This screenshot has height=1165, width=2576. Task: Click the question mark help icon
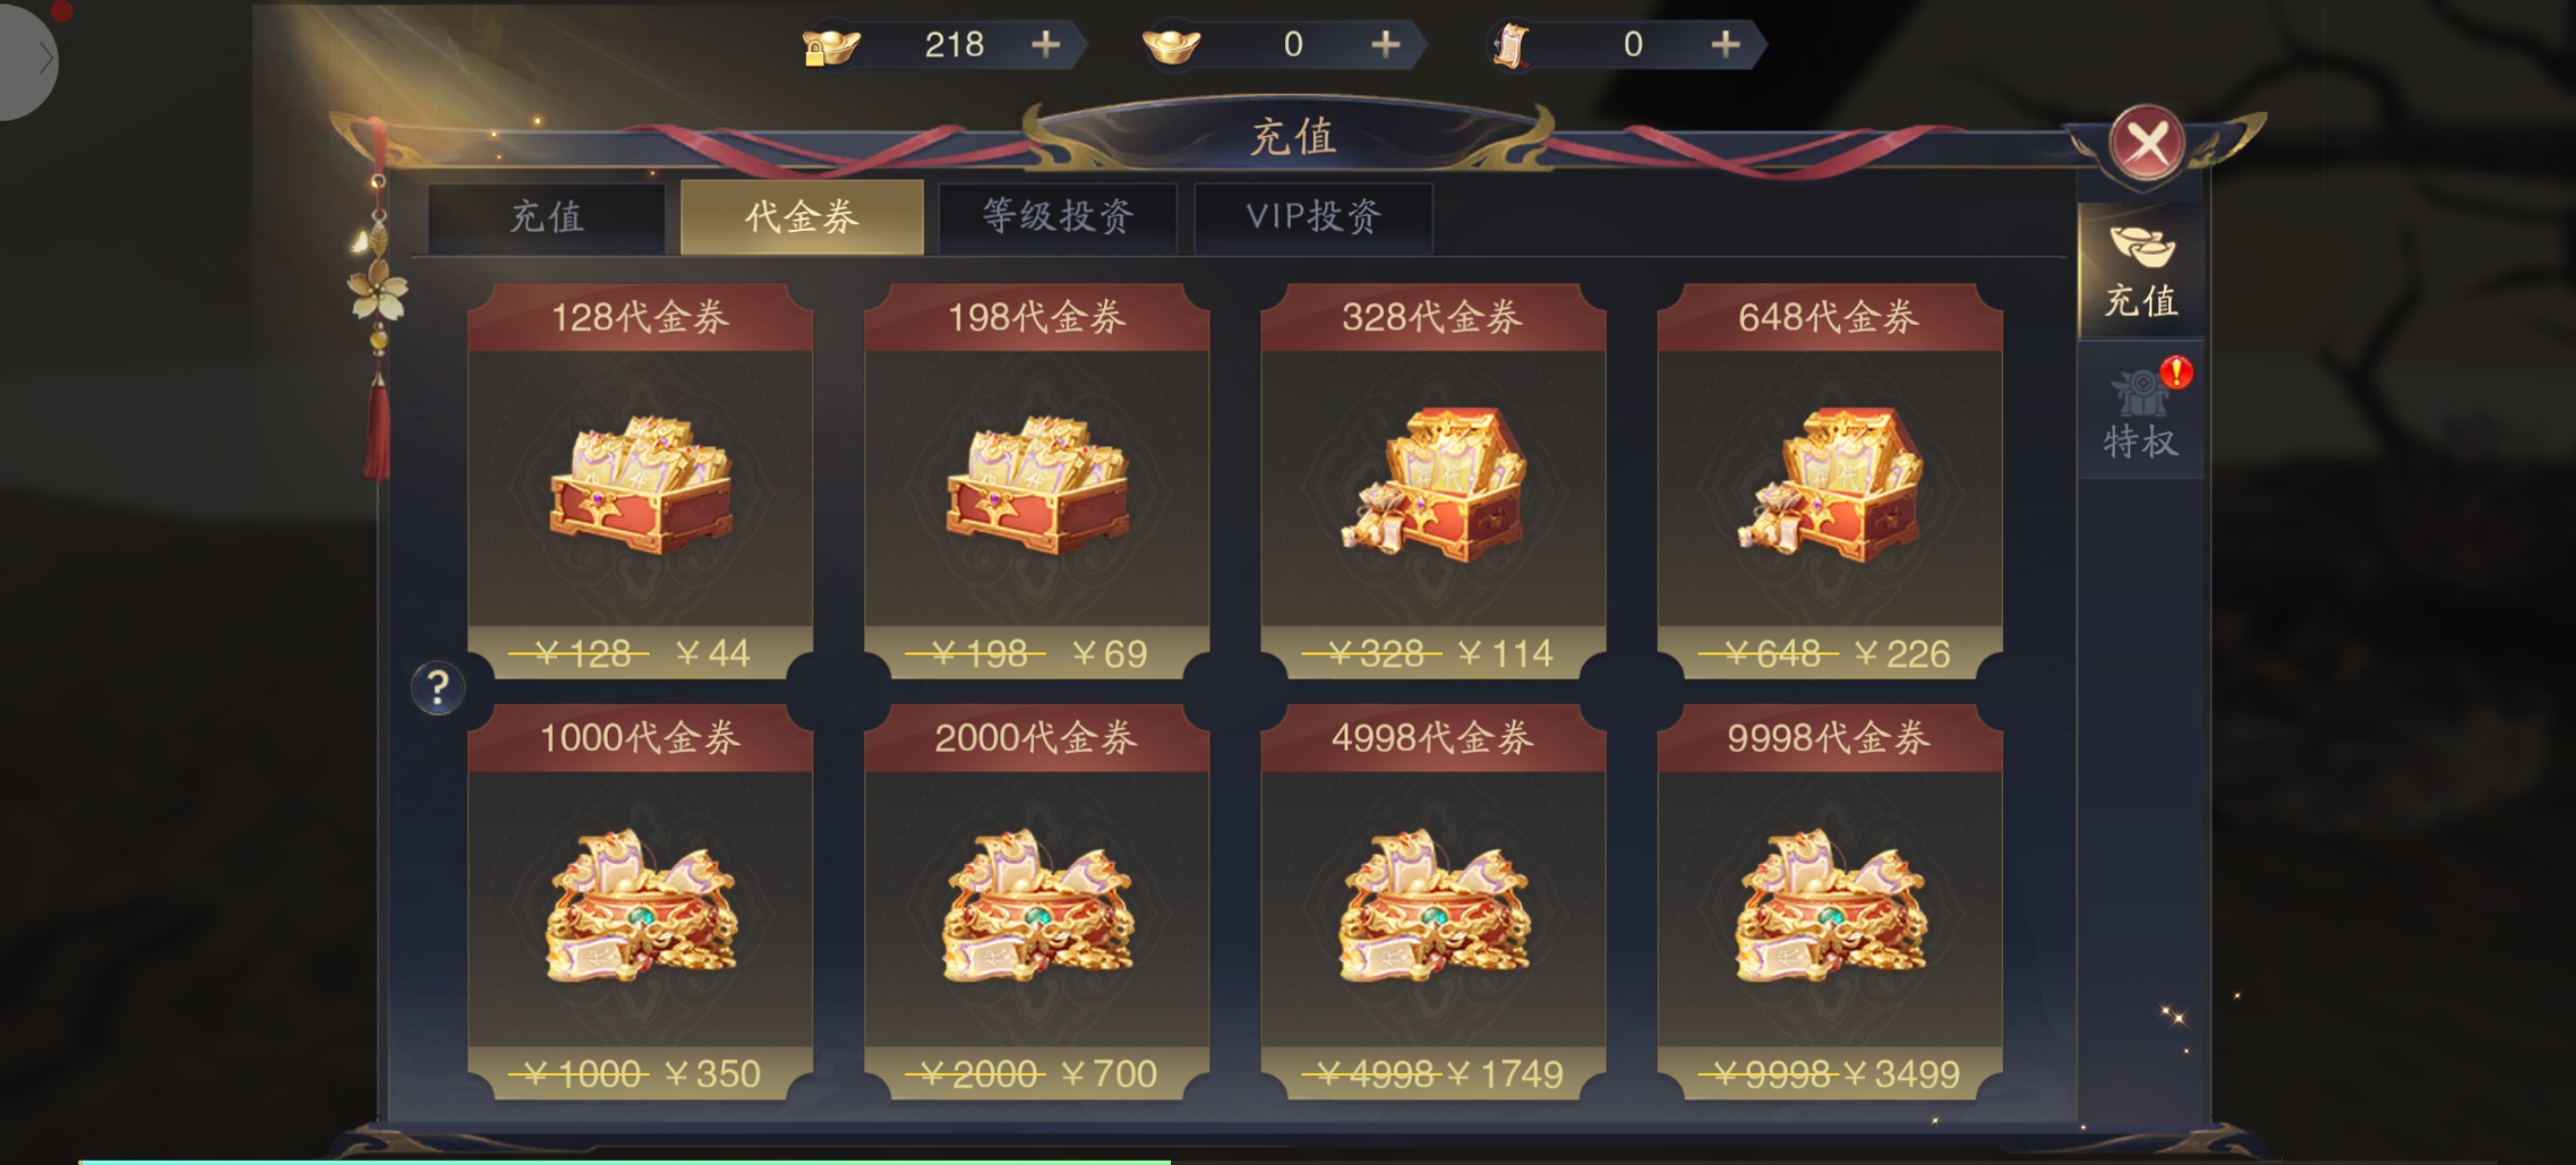[437, 688]
